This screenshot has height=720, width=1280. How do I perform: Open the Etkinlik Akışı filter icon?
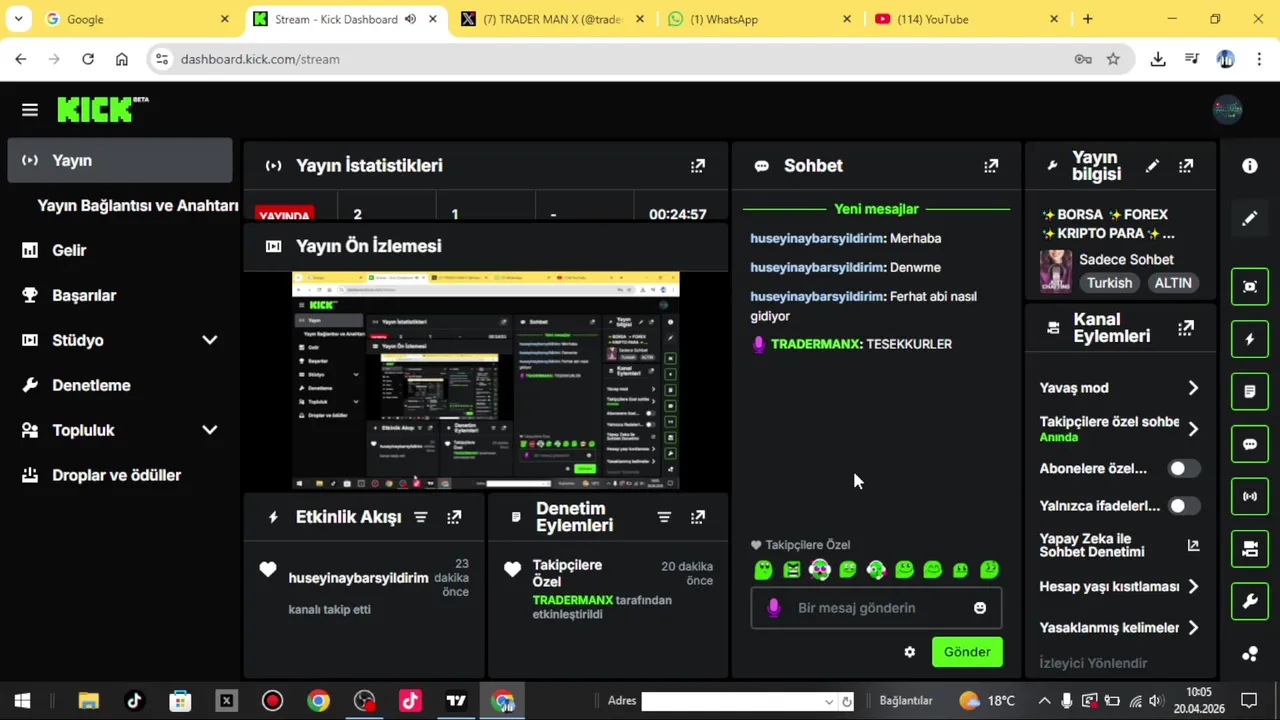point(421,517)
